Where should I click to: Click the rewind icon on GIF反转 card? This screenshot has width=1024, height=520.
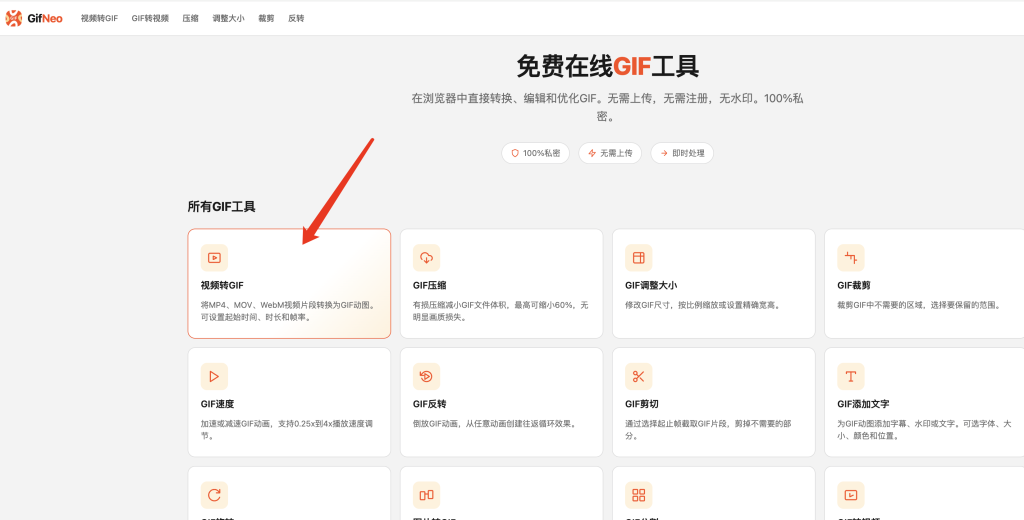tap(426, 376)
